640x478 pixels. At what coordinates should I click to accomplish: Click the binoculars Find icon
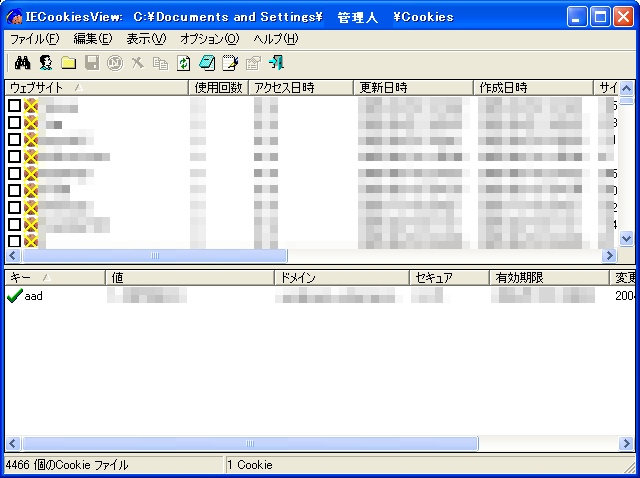coord(22,63)
